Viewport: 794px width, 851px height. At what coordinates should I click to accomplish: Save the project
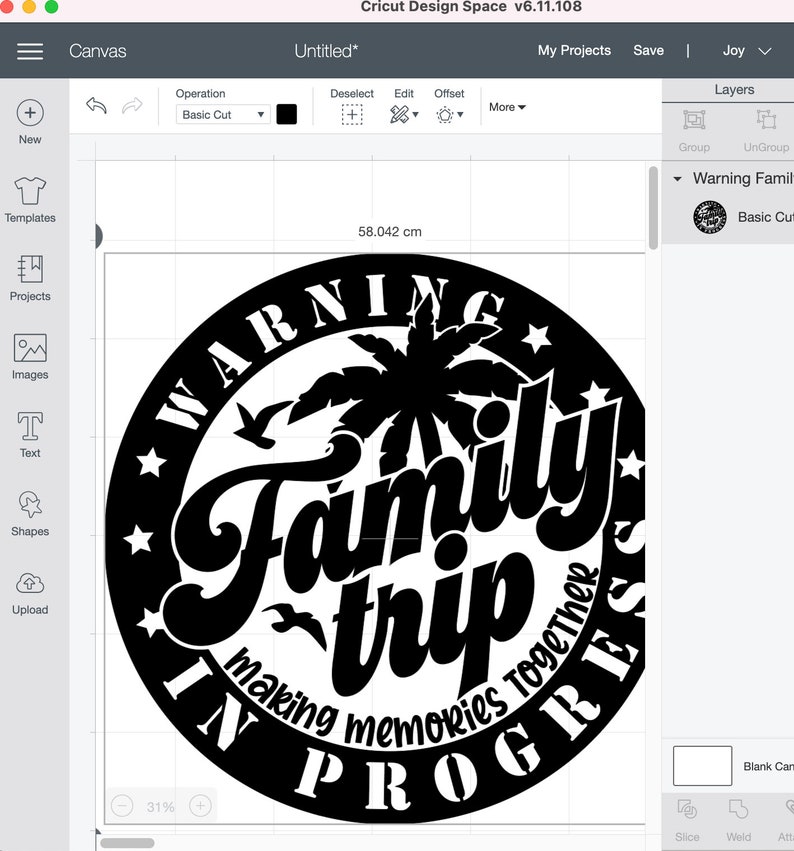pos(648,50)
